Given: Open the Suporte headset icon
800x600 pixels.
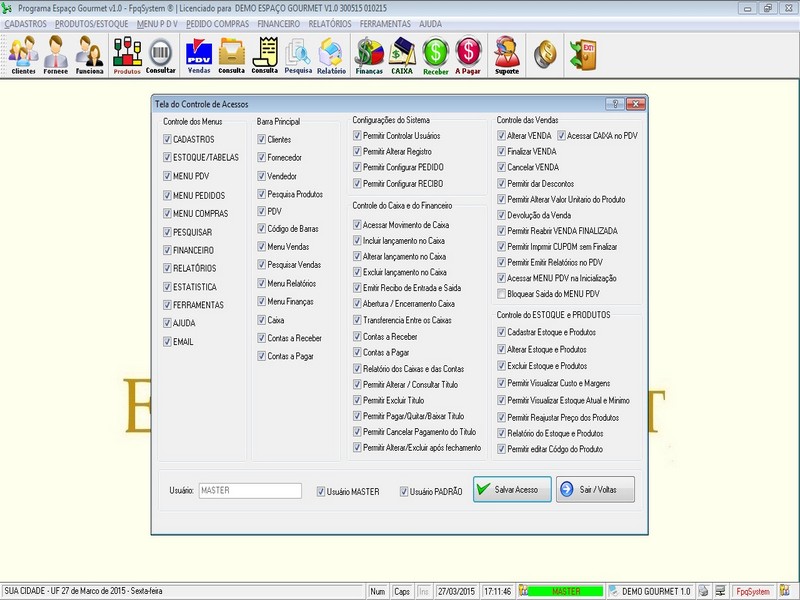Looking at the screenshot, I should (x=507, y=55).
